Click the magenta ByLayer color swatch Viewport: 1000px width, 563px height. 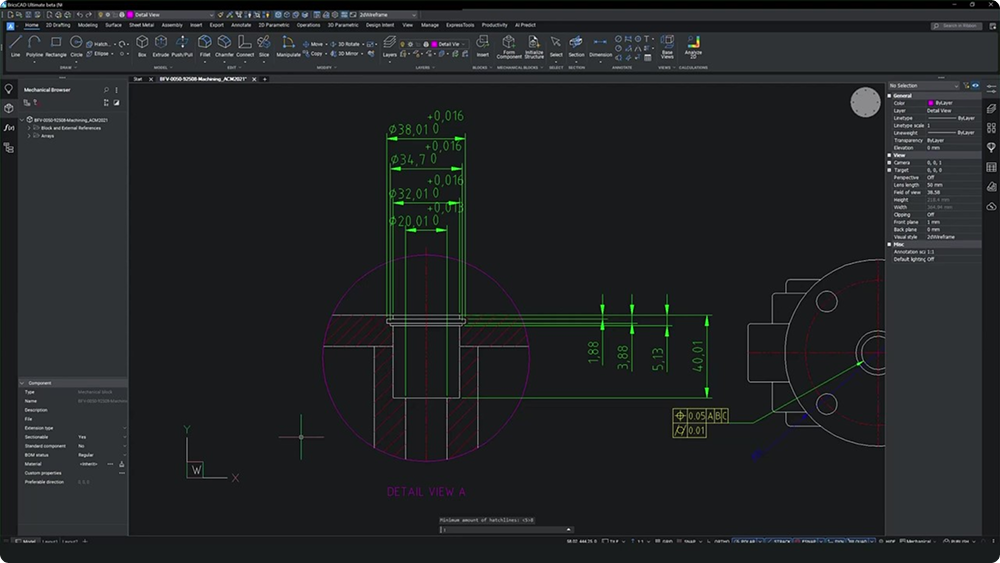[x=931, y=103]
